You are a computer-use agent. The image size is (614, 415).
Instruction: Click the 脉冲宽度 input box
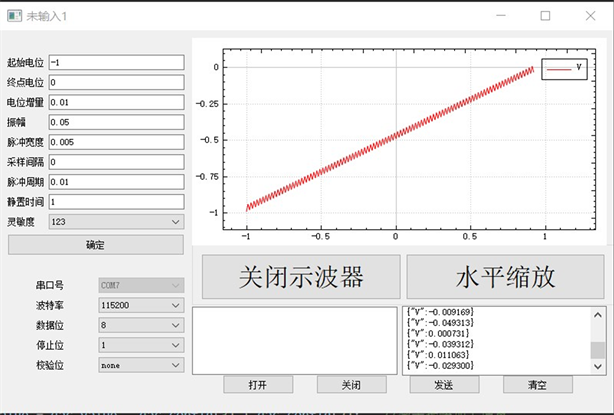click(x=115, y=142)
